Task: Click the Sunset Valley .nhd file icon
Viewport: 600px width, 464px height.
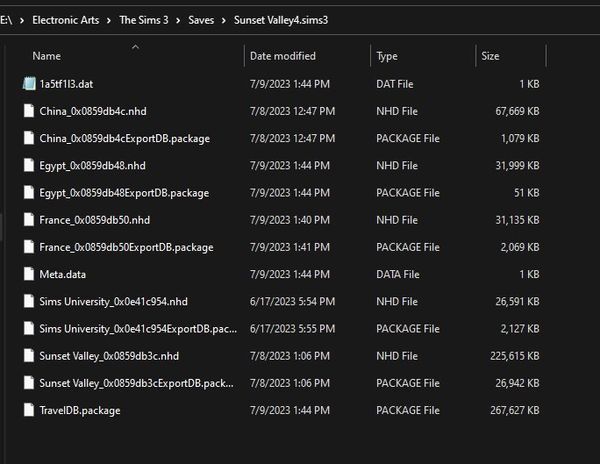Action: click(x=29, y=355)
